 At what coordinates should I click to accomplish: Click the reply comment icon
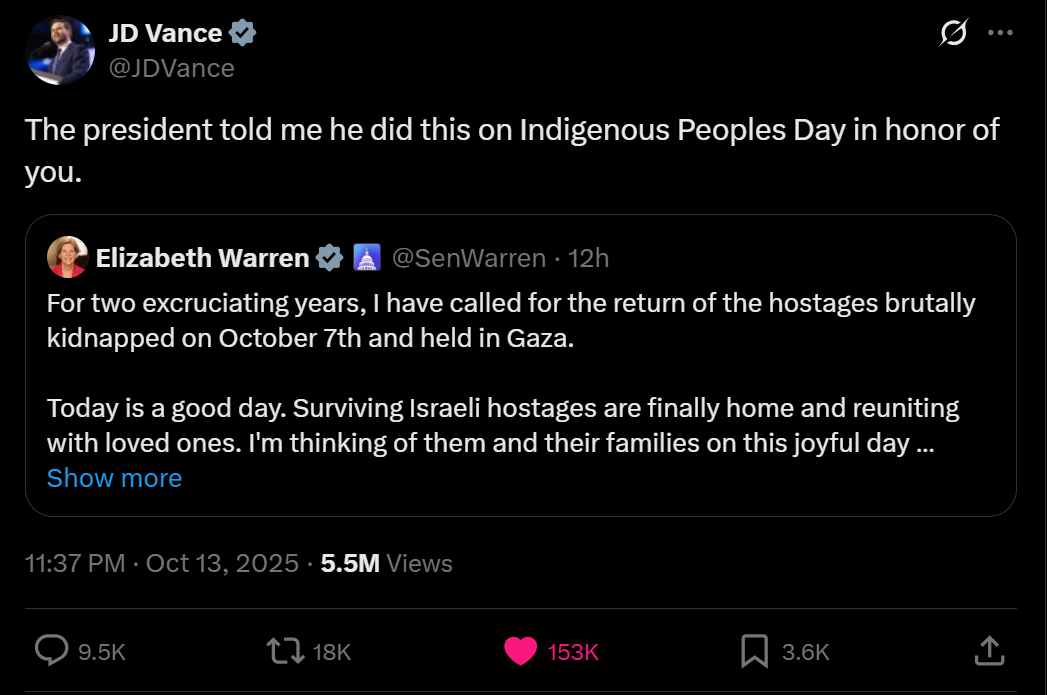[51, 651]
